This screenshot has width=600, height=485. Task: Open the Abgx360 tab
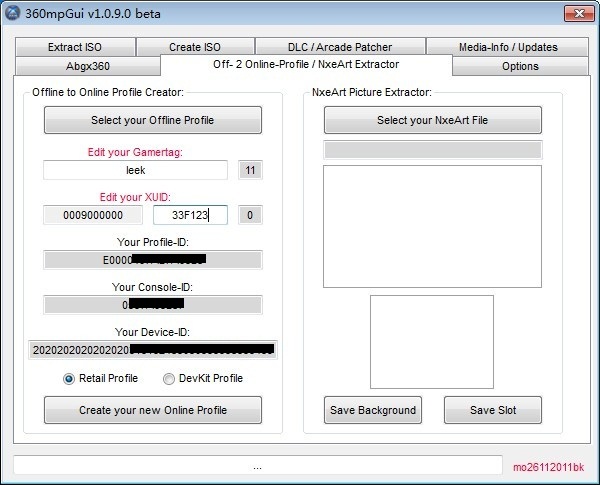point(88,66)
